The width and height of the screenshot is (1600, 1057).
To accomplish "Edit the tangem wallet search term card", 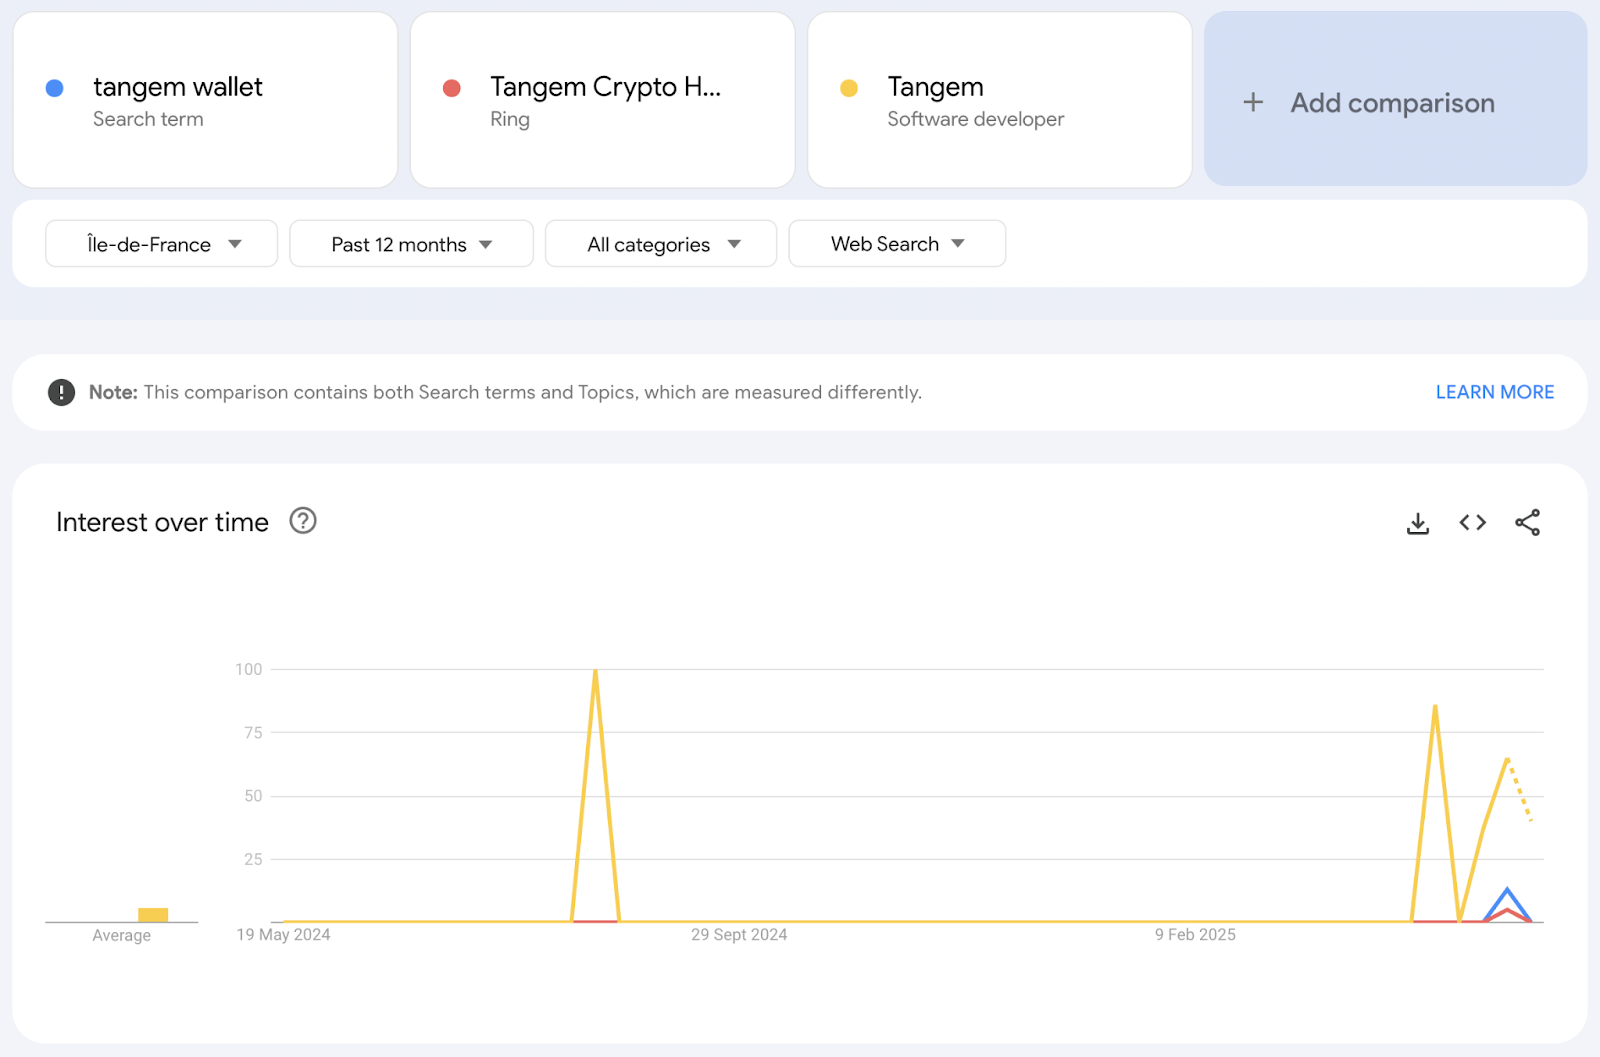I will [x=205, y=100].
